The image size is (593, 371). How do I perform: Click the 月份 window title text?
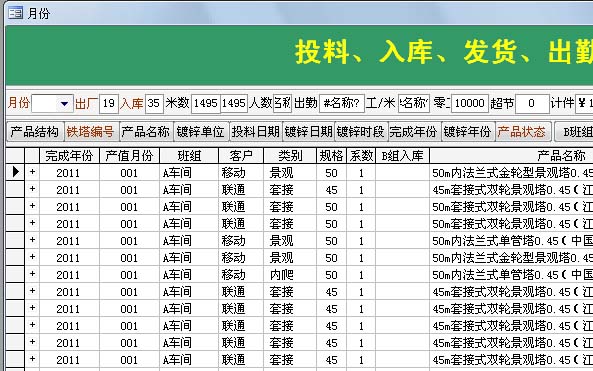tap(39, 14)
